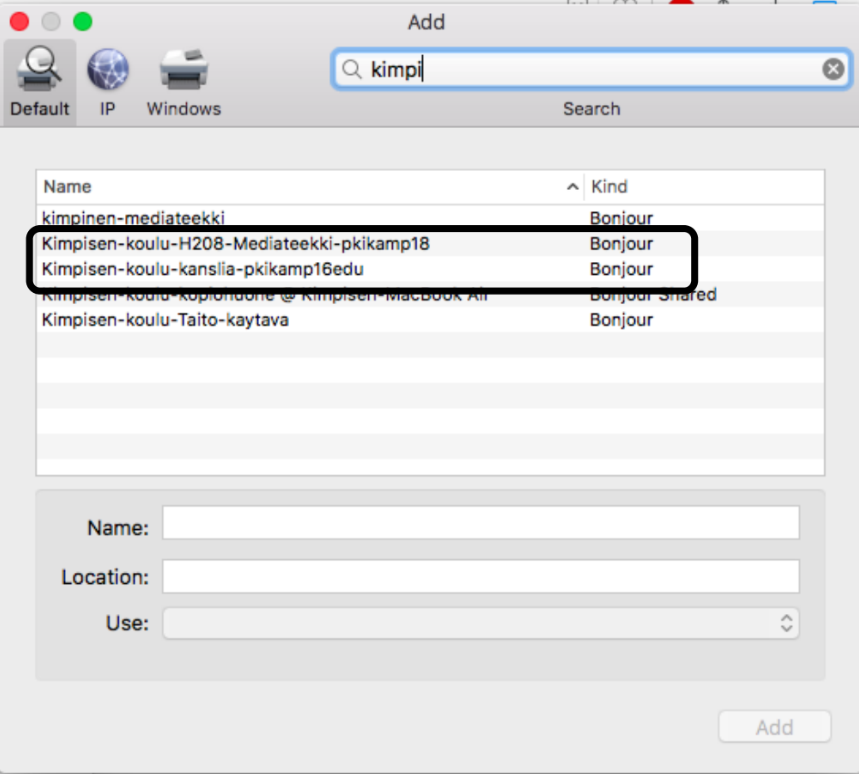Select the Kimpisen-koulu-Taito-kaytava printer
Viewport: 859px width, 774px height.
tap(165, 320)
